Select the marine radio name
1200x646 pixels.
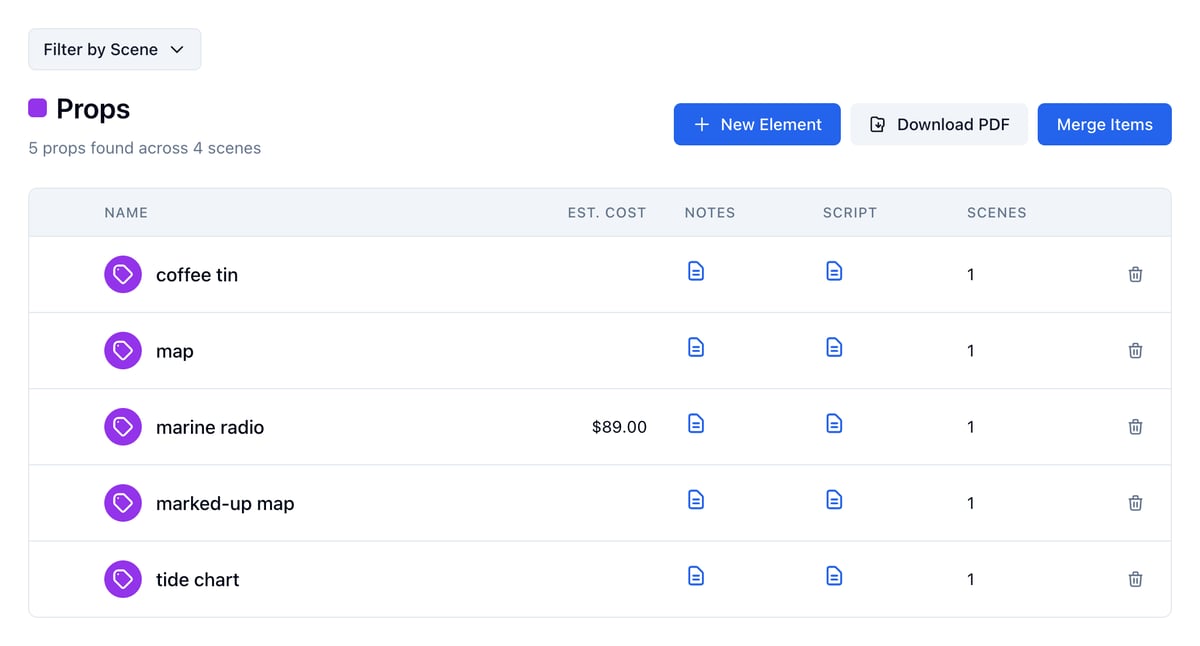(x=210, y=427)
